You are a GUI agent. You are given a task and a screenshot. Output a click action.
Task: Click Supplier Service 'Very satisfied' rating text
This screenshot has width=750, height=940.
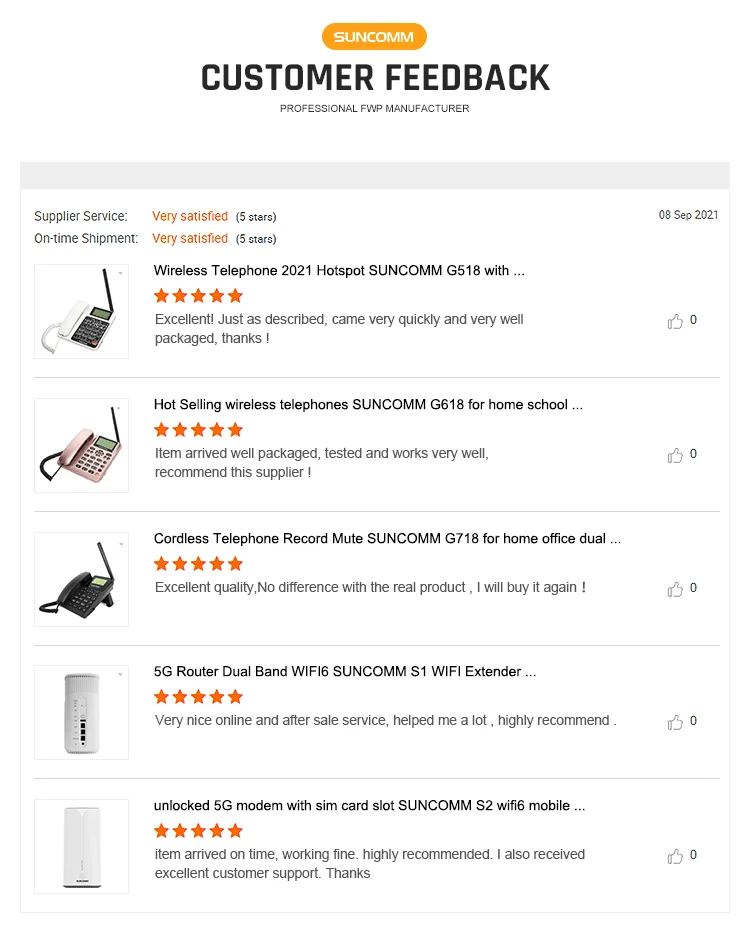tap(190, 216)
